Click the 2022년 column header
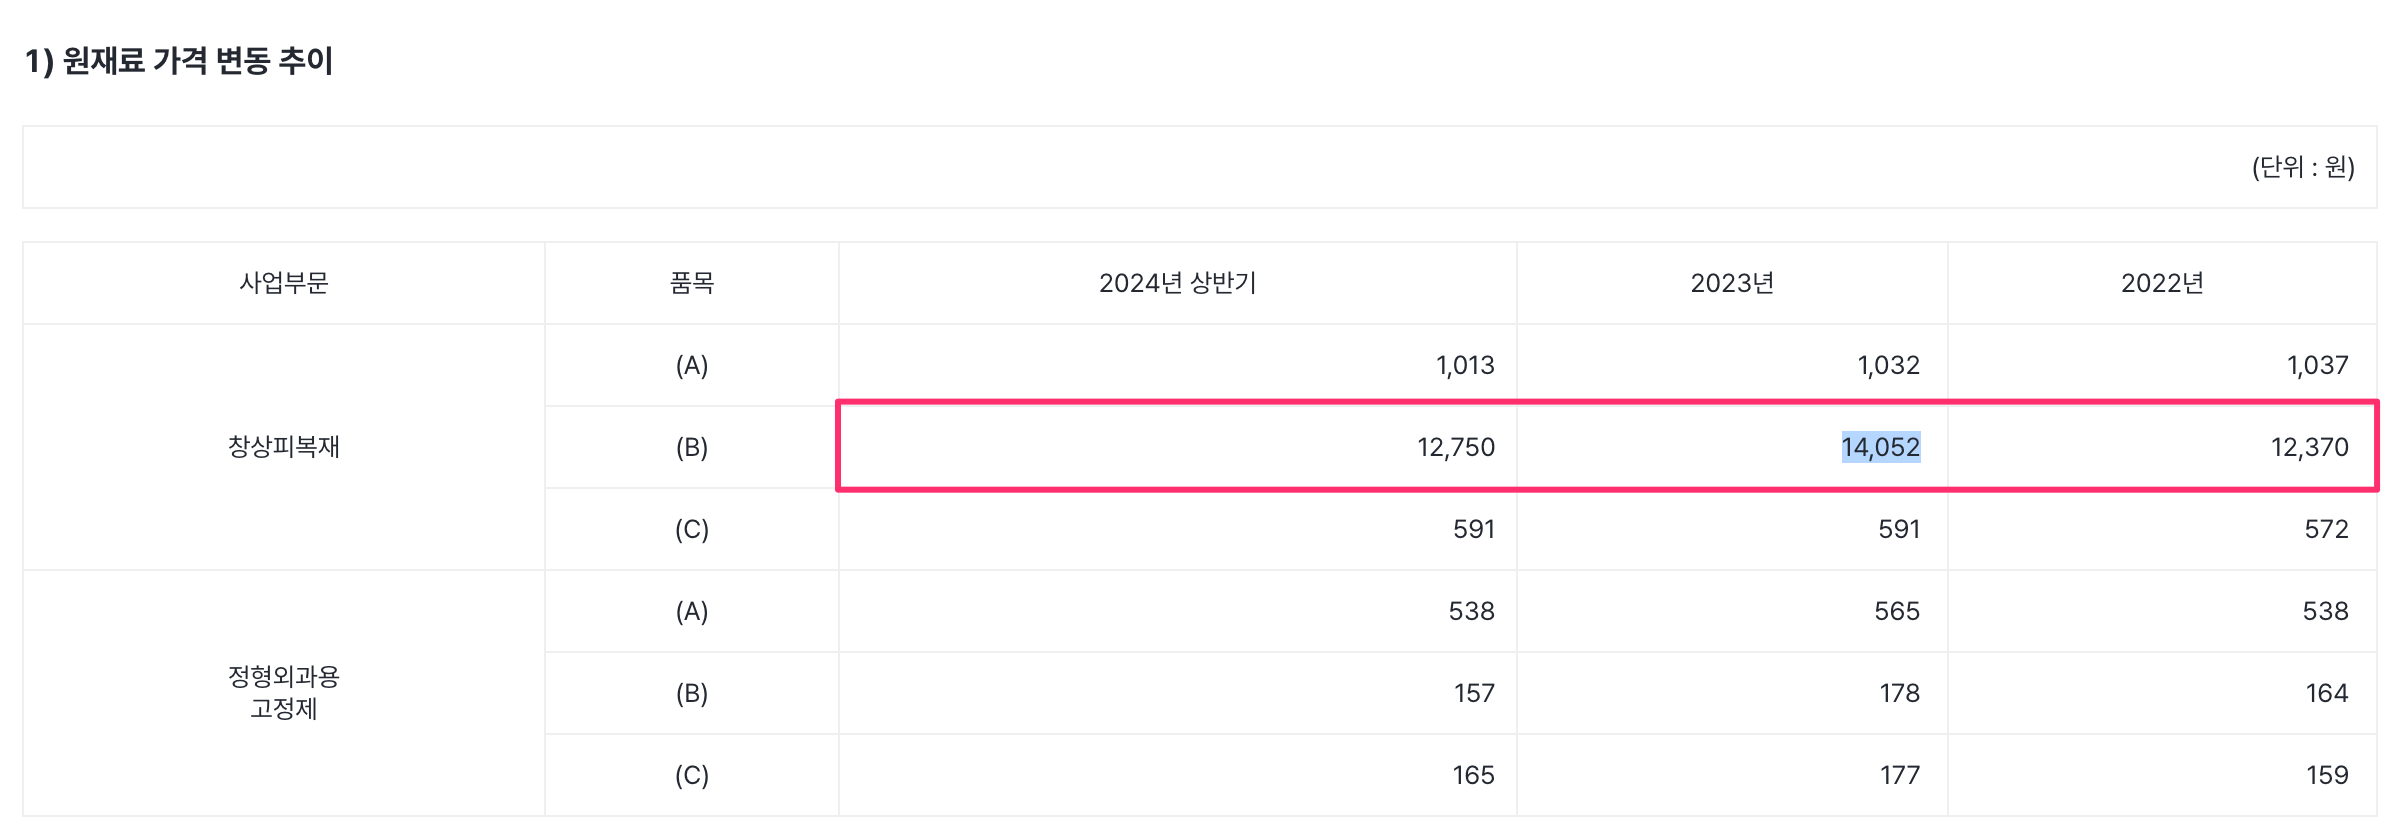The height and width of the screenshot is (832, 2394). 2162,283
